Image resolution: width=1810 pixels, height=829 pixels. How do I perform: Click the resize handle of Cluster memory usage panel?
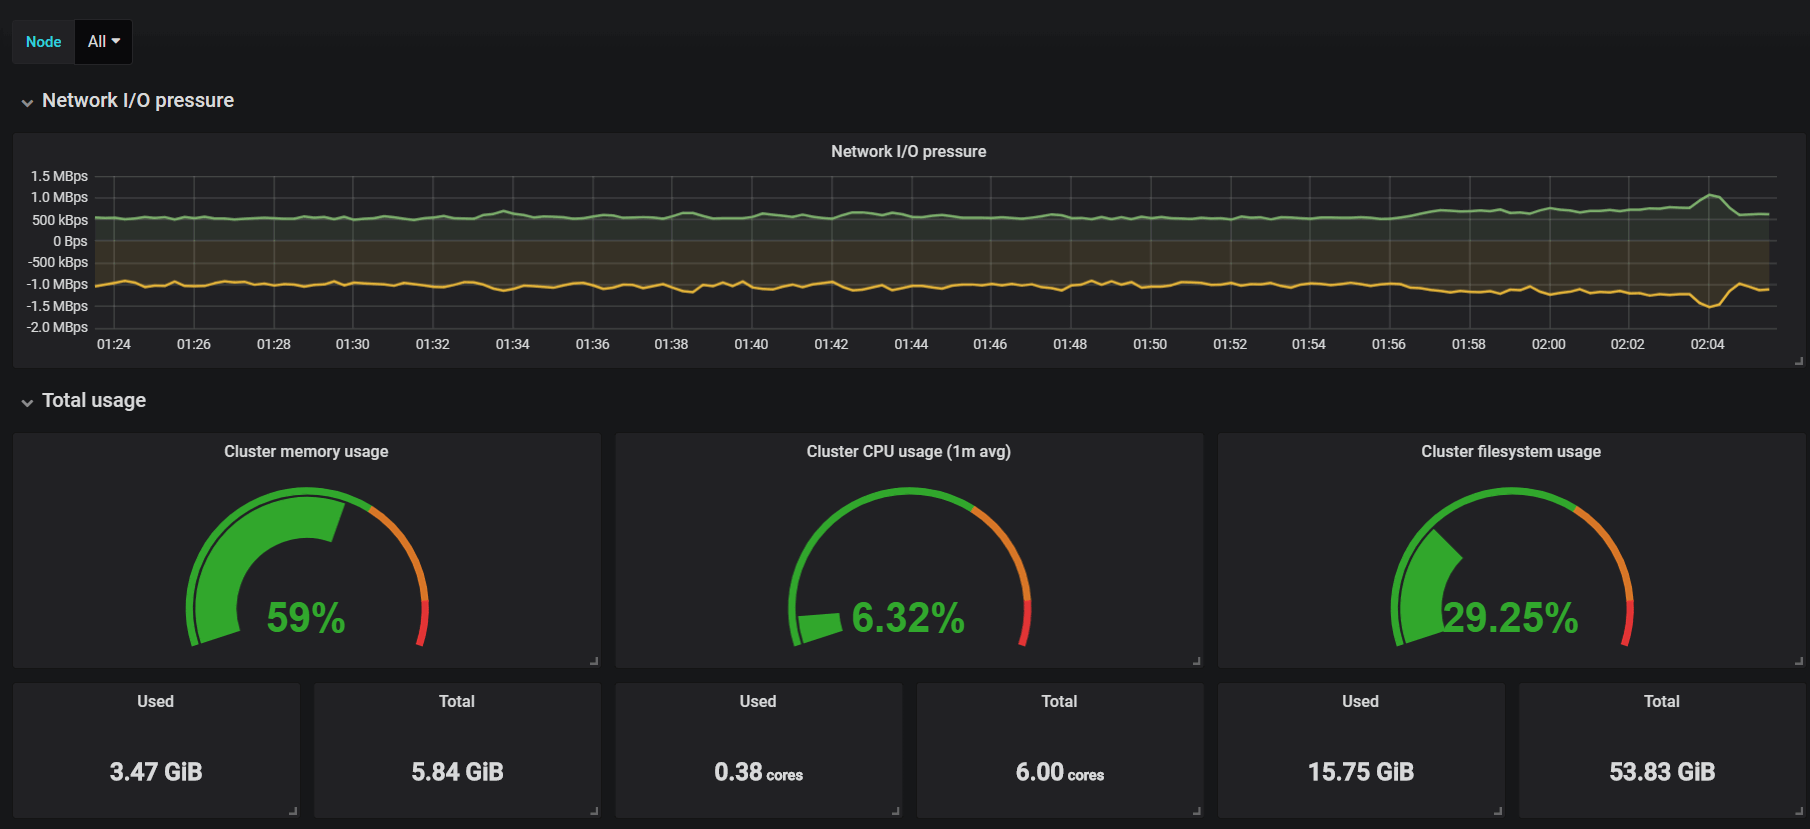[594, 661]
